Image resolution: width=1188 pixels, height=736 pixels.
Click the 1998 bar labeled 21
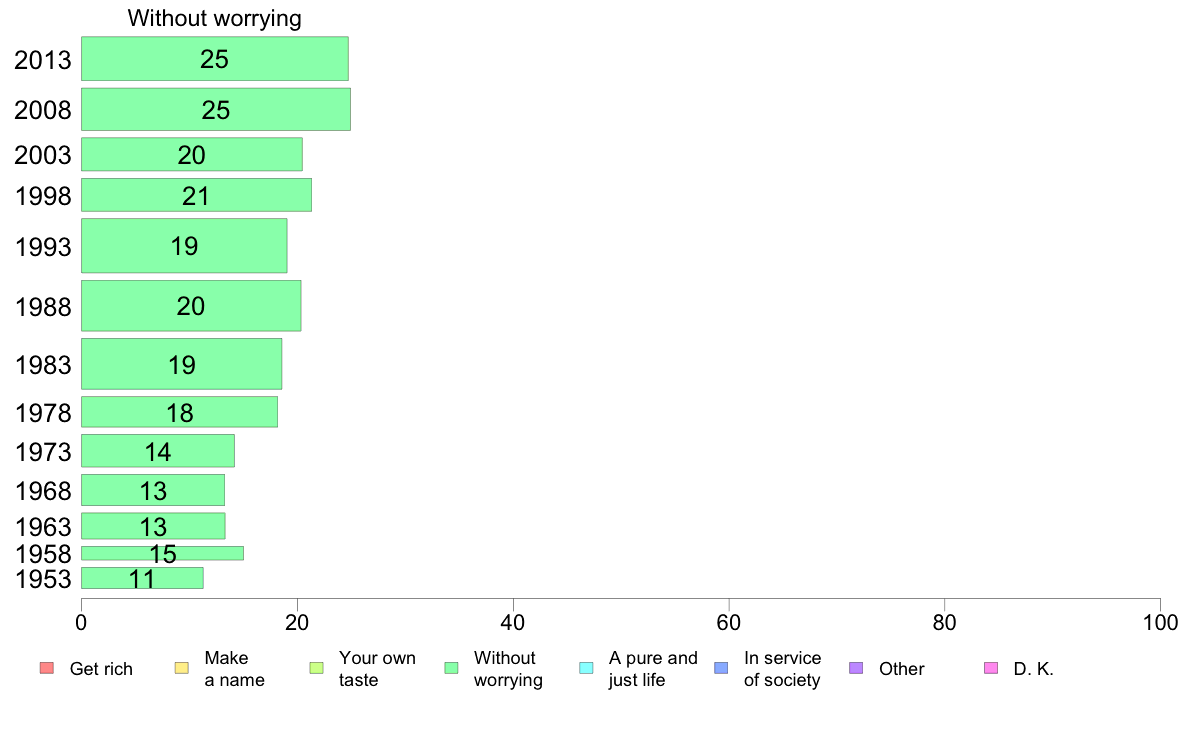[x=196, y=195]
